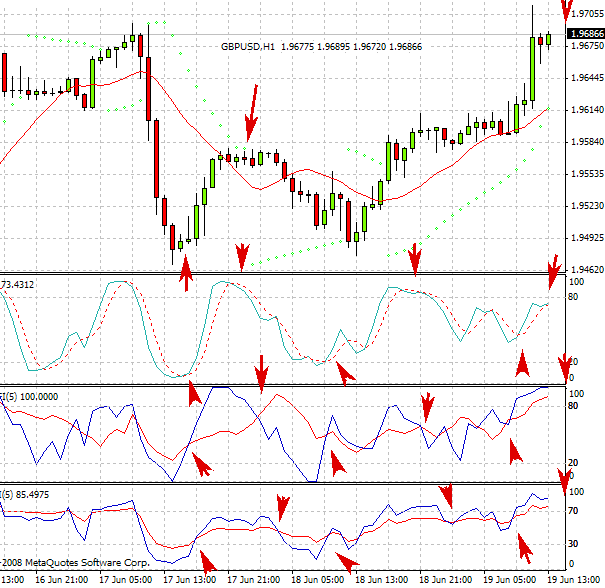
Task: Click the 17 Jun 13:00 time axis label
Action: click(x=190, y=580)
